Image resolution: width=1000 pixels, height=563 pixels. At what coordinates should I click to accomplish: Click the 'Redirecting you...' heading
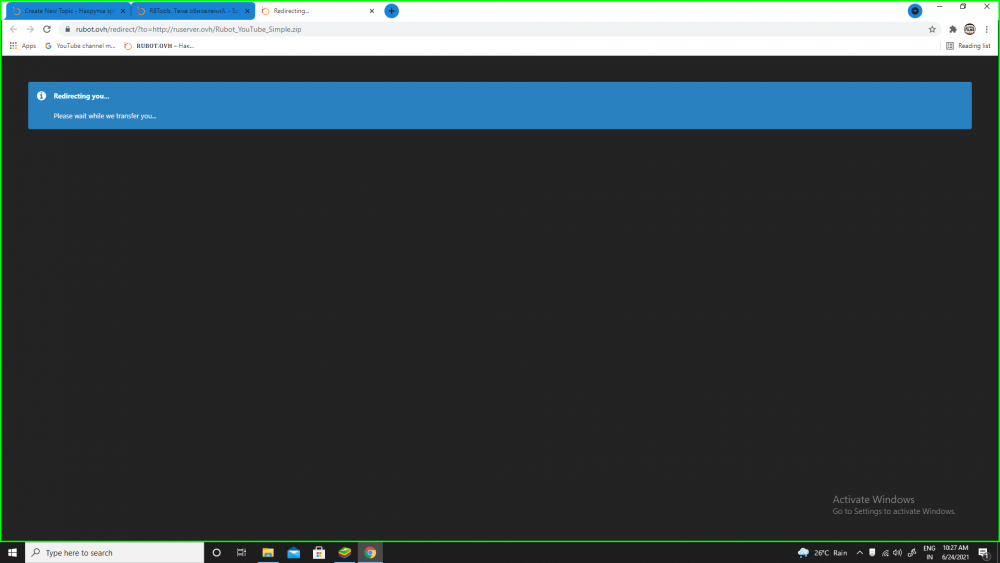pyautogui.click(x=81, y=96)
